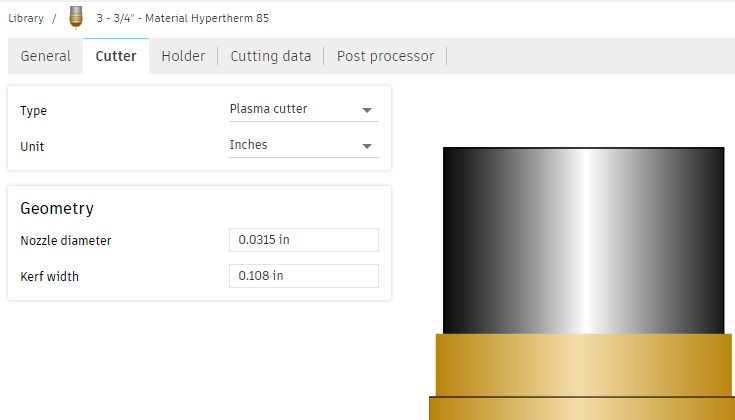735x420 pixels.
Task: Click the Unit label
Action: (x=32, y=147)
